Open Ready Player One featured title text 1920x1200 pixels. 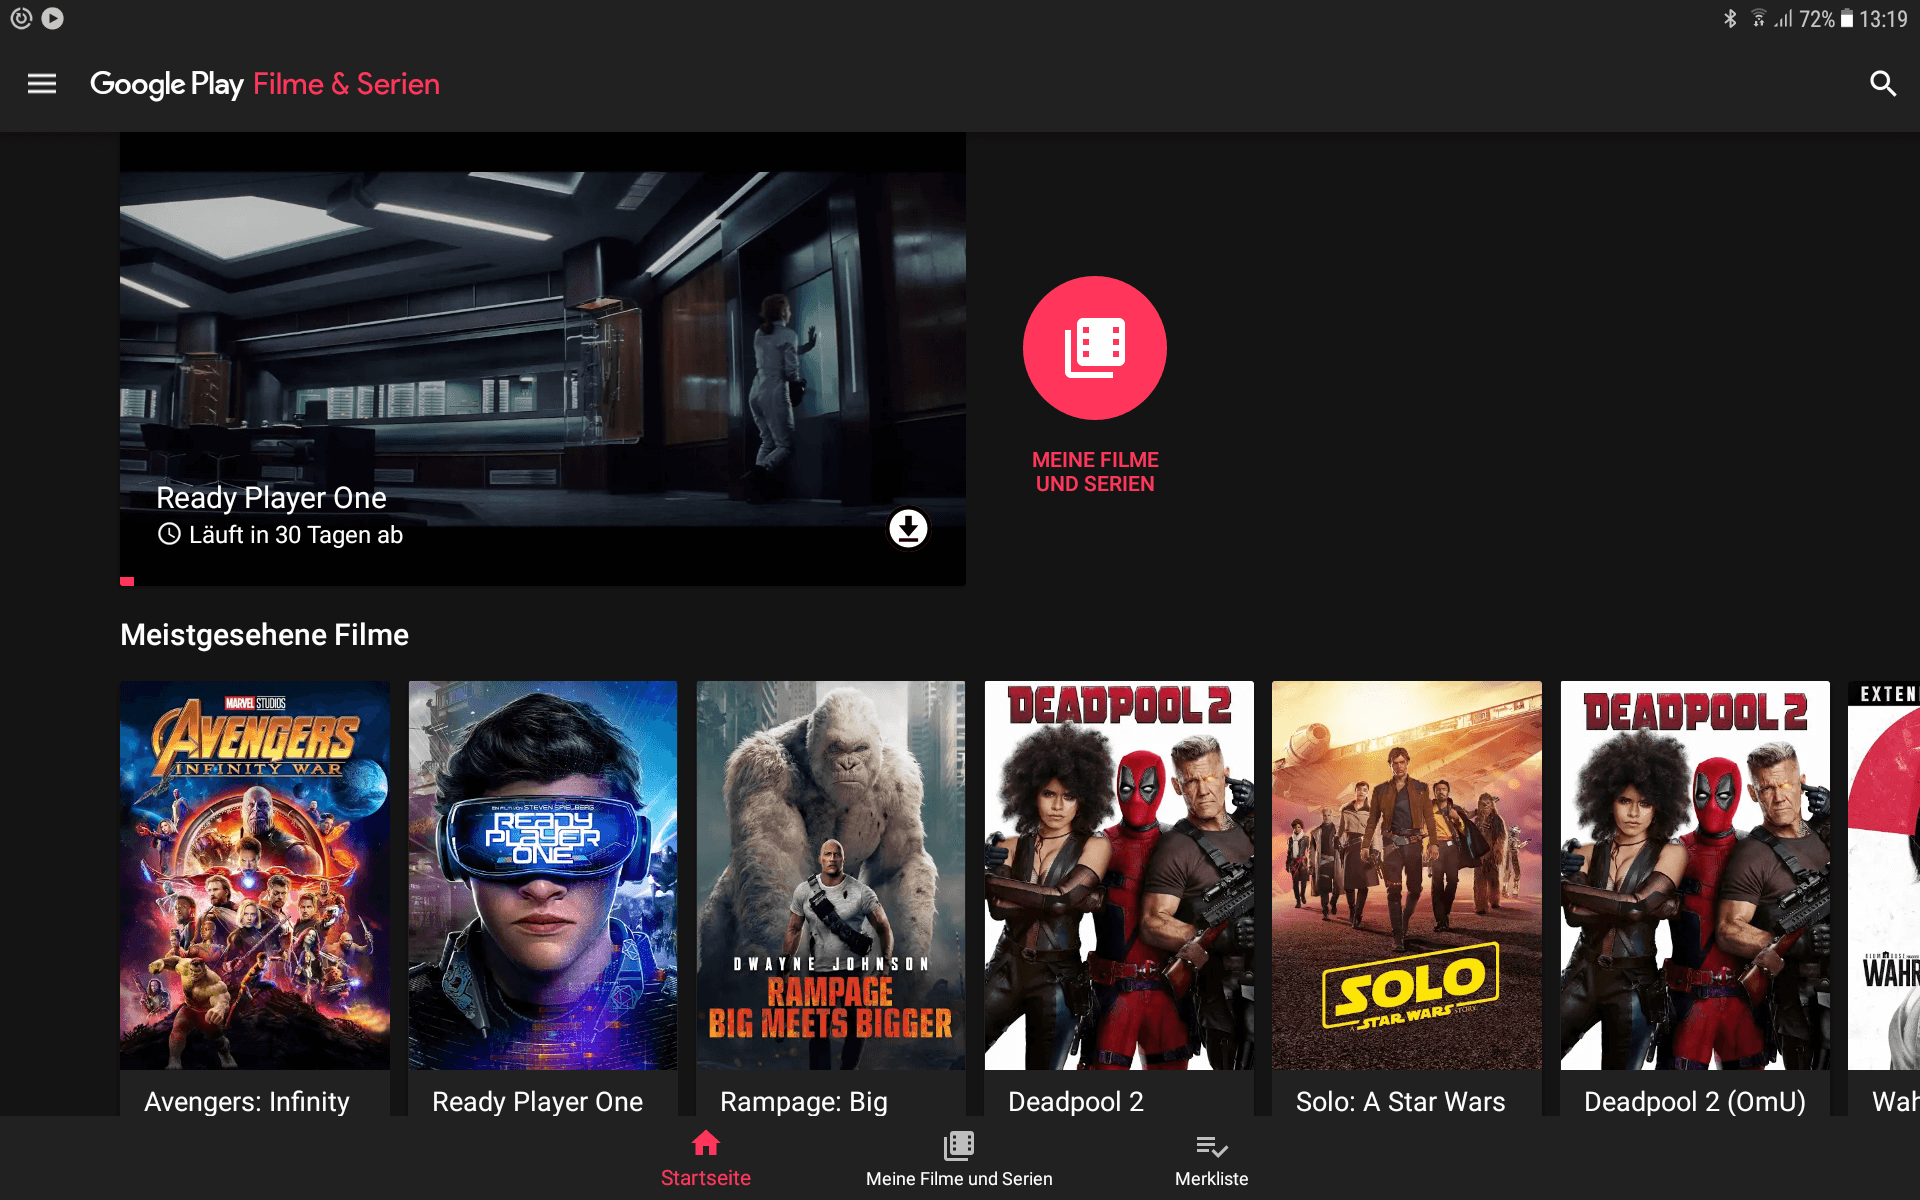click(x=271, y=497)
